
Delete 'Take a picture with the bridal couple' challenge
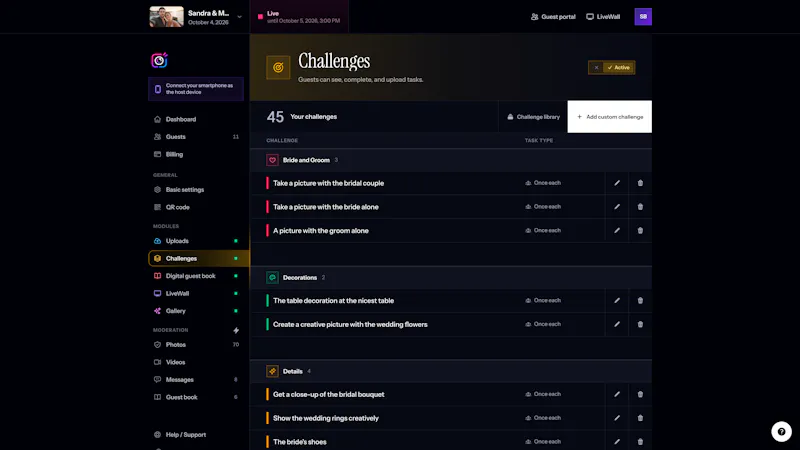tap(640, 183)
